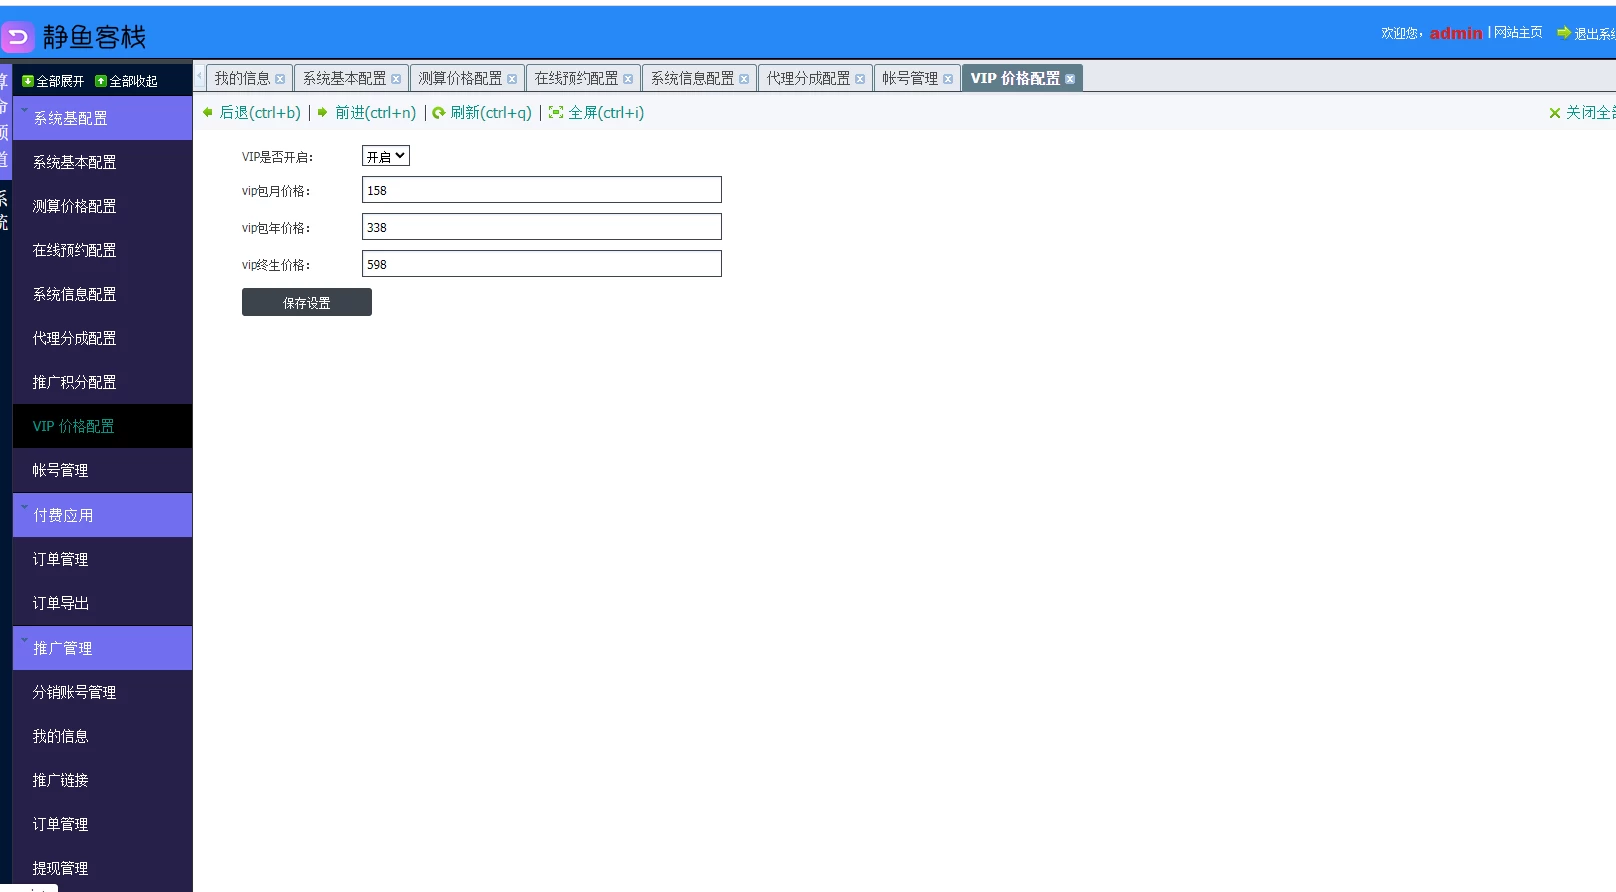Image resolution: width=1616 pixels, height=892 pixels.
Task: Go back using 后退(ctrl+b)
Action: point(259,113)
